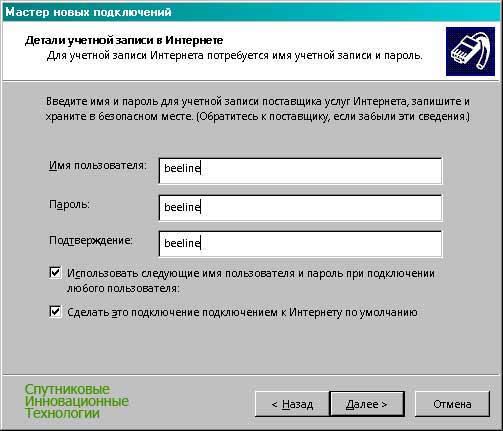The width and height of the screenshot is (503, 431).
Task: Click the Детали учетной записи в Интернете heading
Action: point(124,40)
